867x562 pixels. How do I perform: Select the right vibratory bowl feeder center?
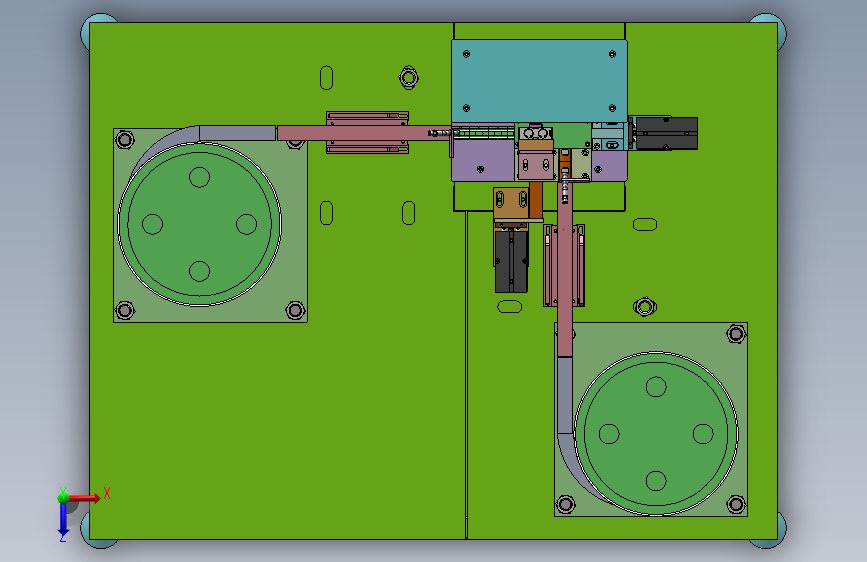coord(656,434)
